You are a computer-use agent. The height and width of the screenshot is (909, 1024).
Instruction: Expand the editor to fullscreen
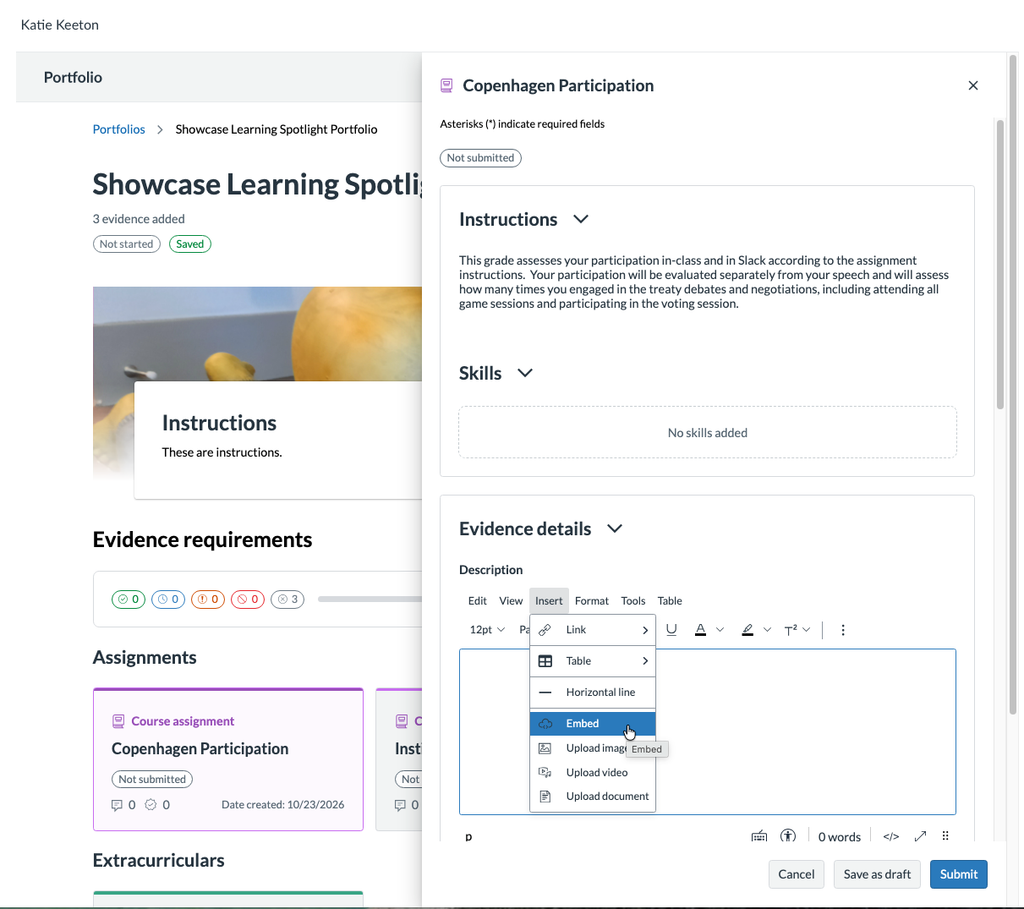pos(920,836)
